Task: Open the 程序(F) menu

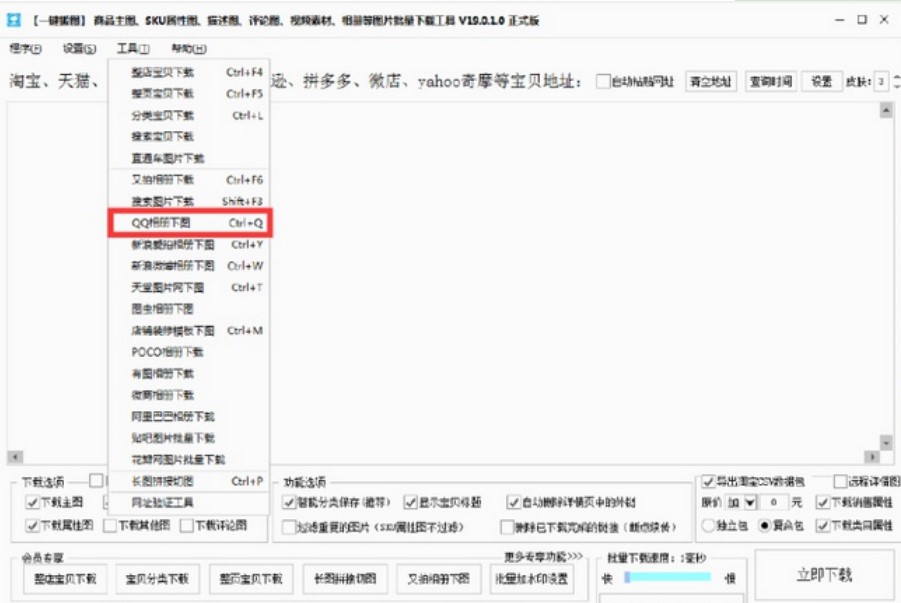Action: click(x=25, y=48)
